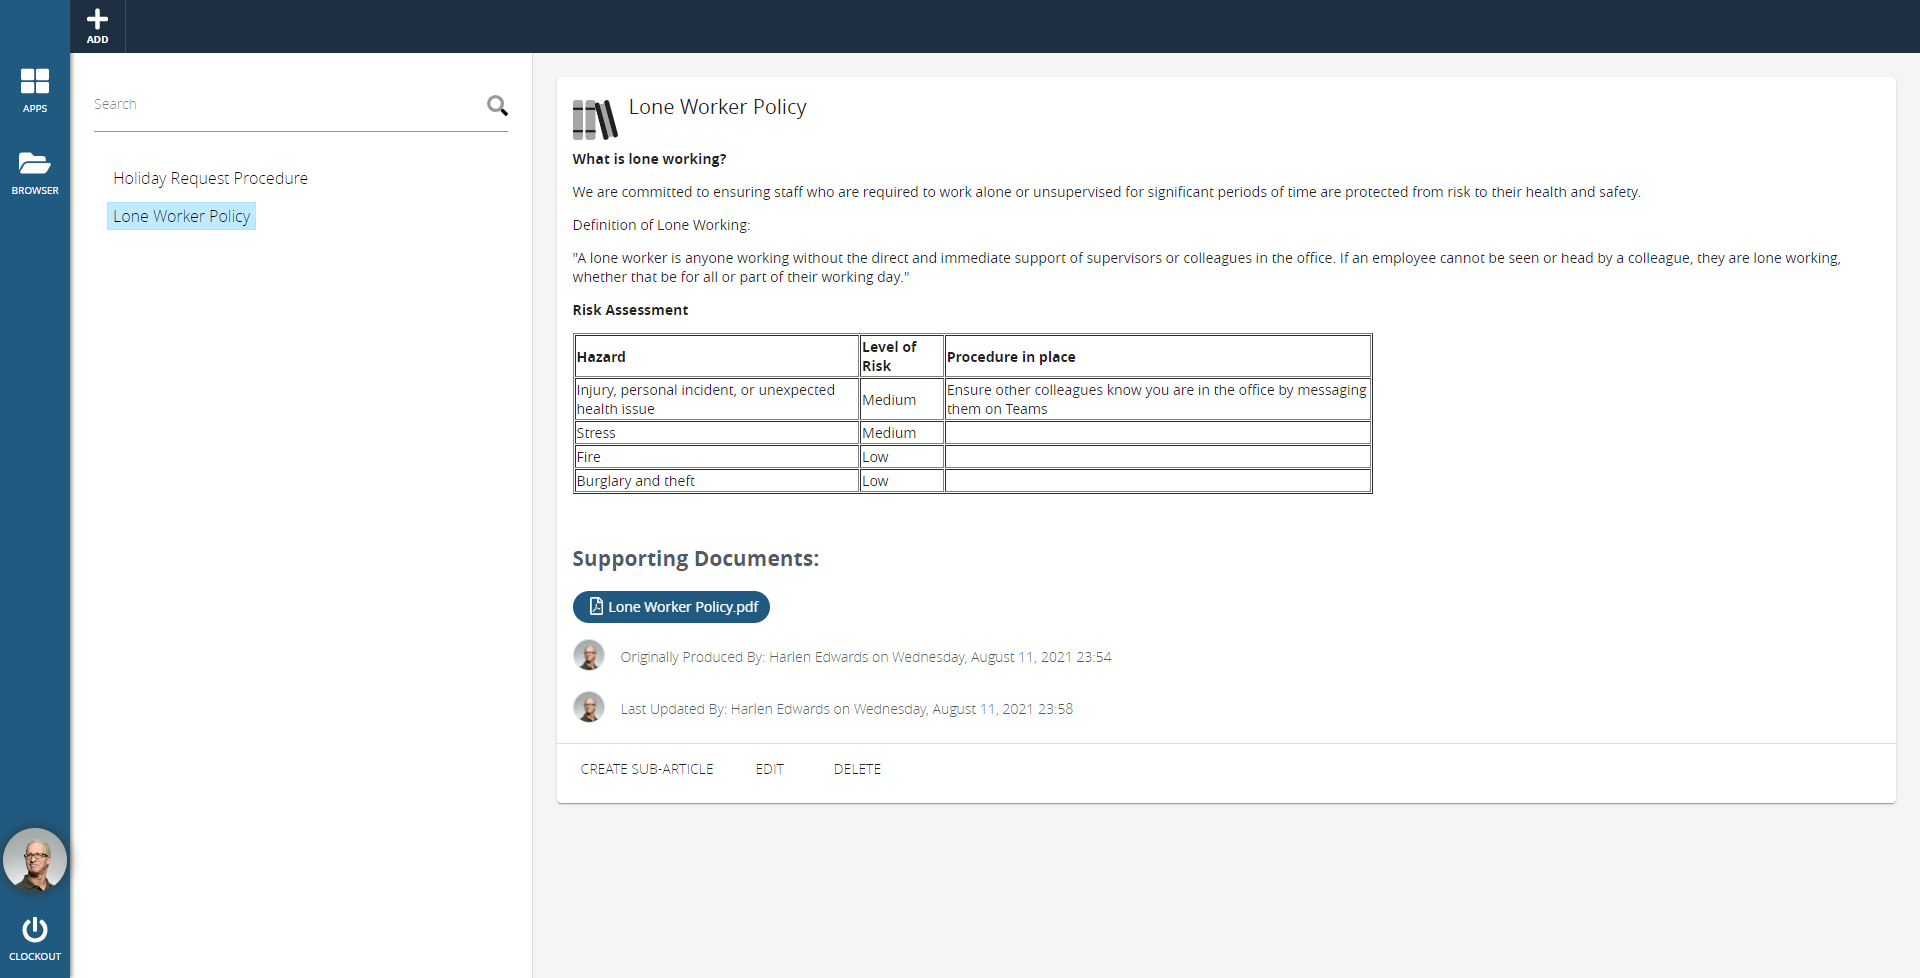Open user profile avatar in sidebar
Image resolution: width=1920 pixels, height=978 pixels.
tap(35, 860)
